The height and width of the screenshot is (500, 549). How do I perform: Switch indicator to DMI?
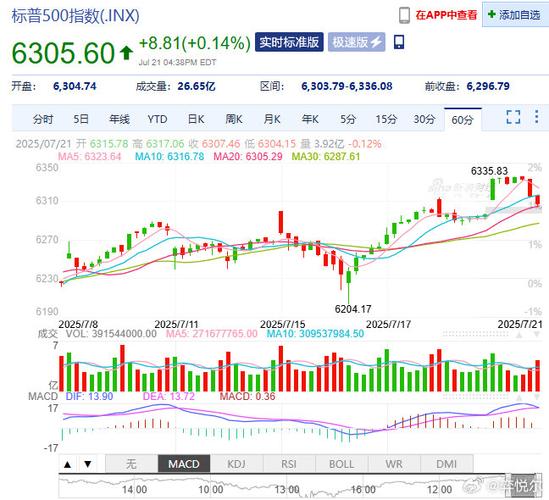(446, 464)
